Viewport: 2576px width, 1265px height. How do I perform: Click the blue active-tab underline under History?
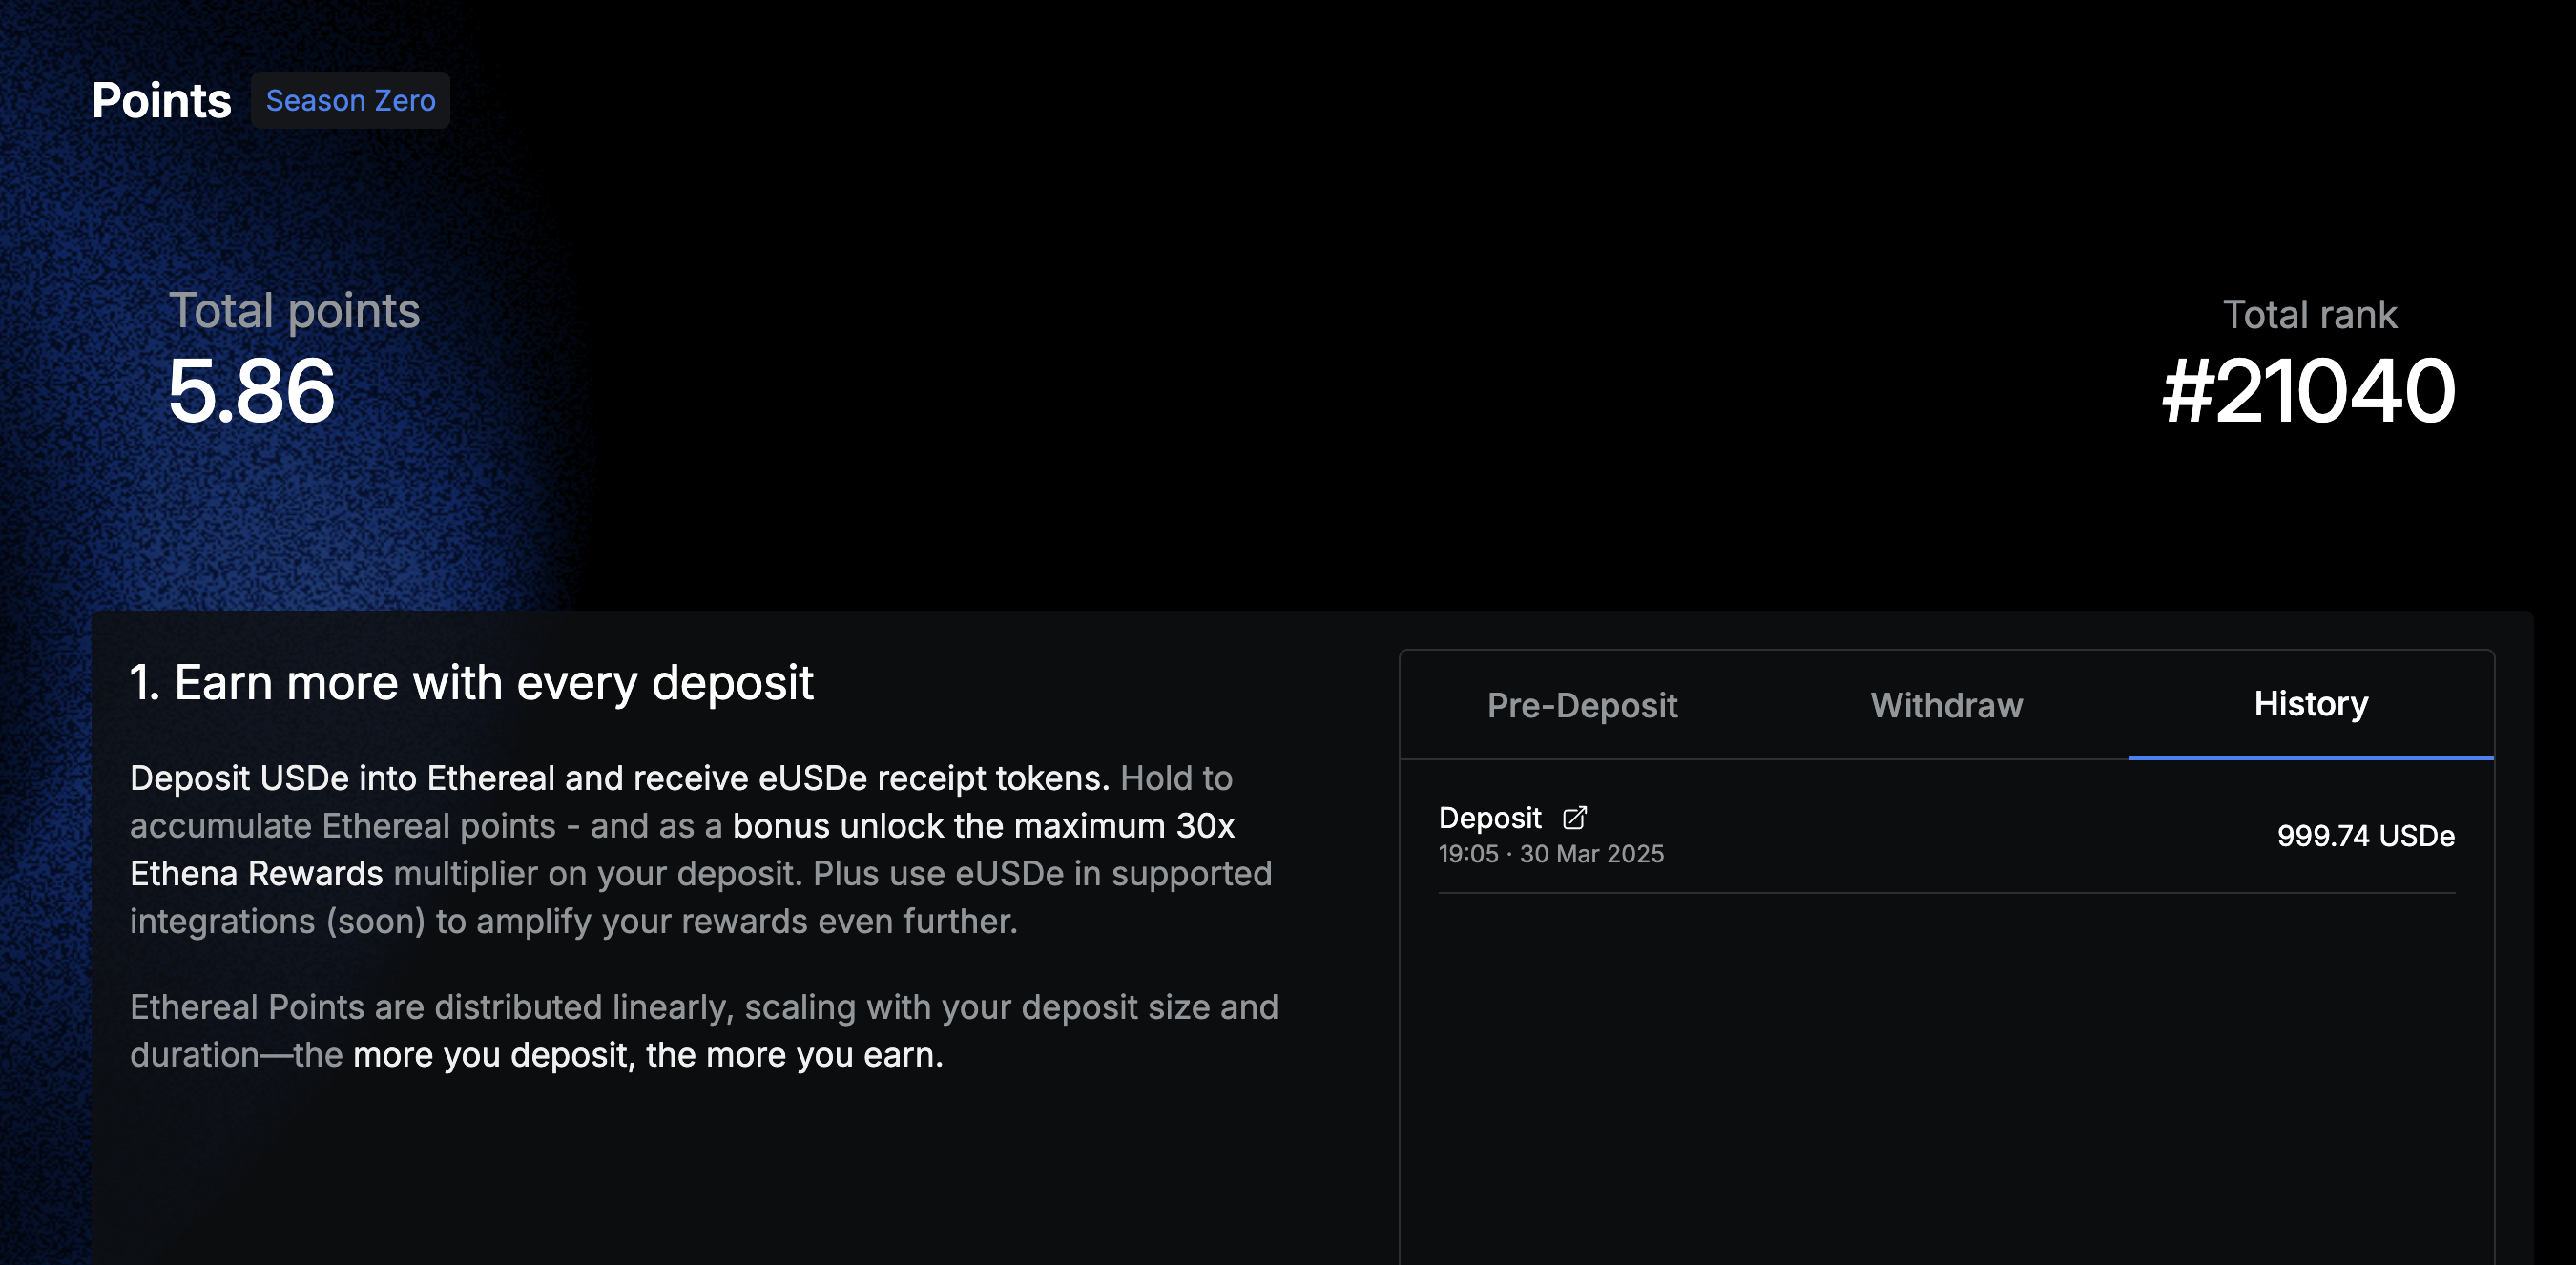coord(2310,758)
